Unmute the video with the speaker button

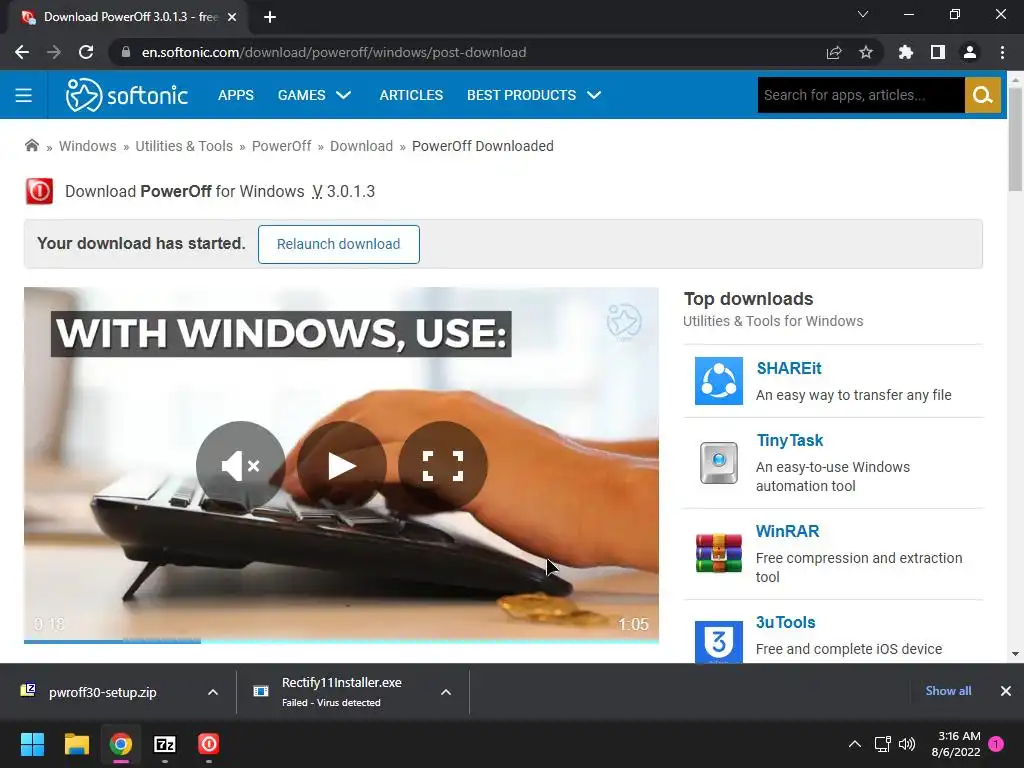(x=240, y=466)
